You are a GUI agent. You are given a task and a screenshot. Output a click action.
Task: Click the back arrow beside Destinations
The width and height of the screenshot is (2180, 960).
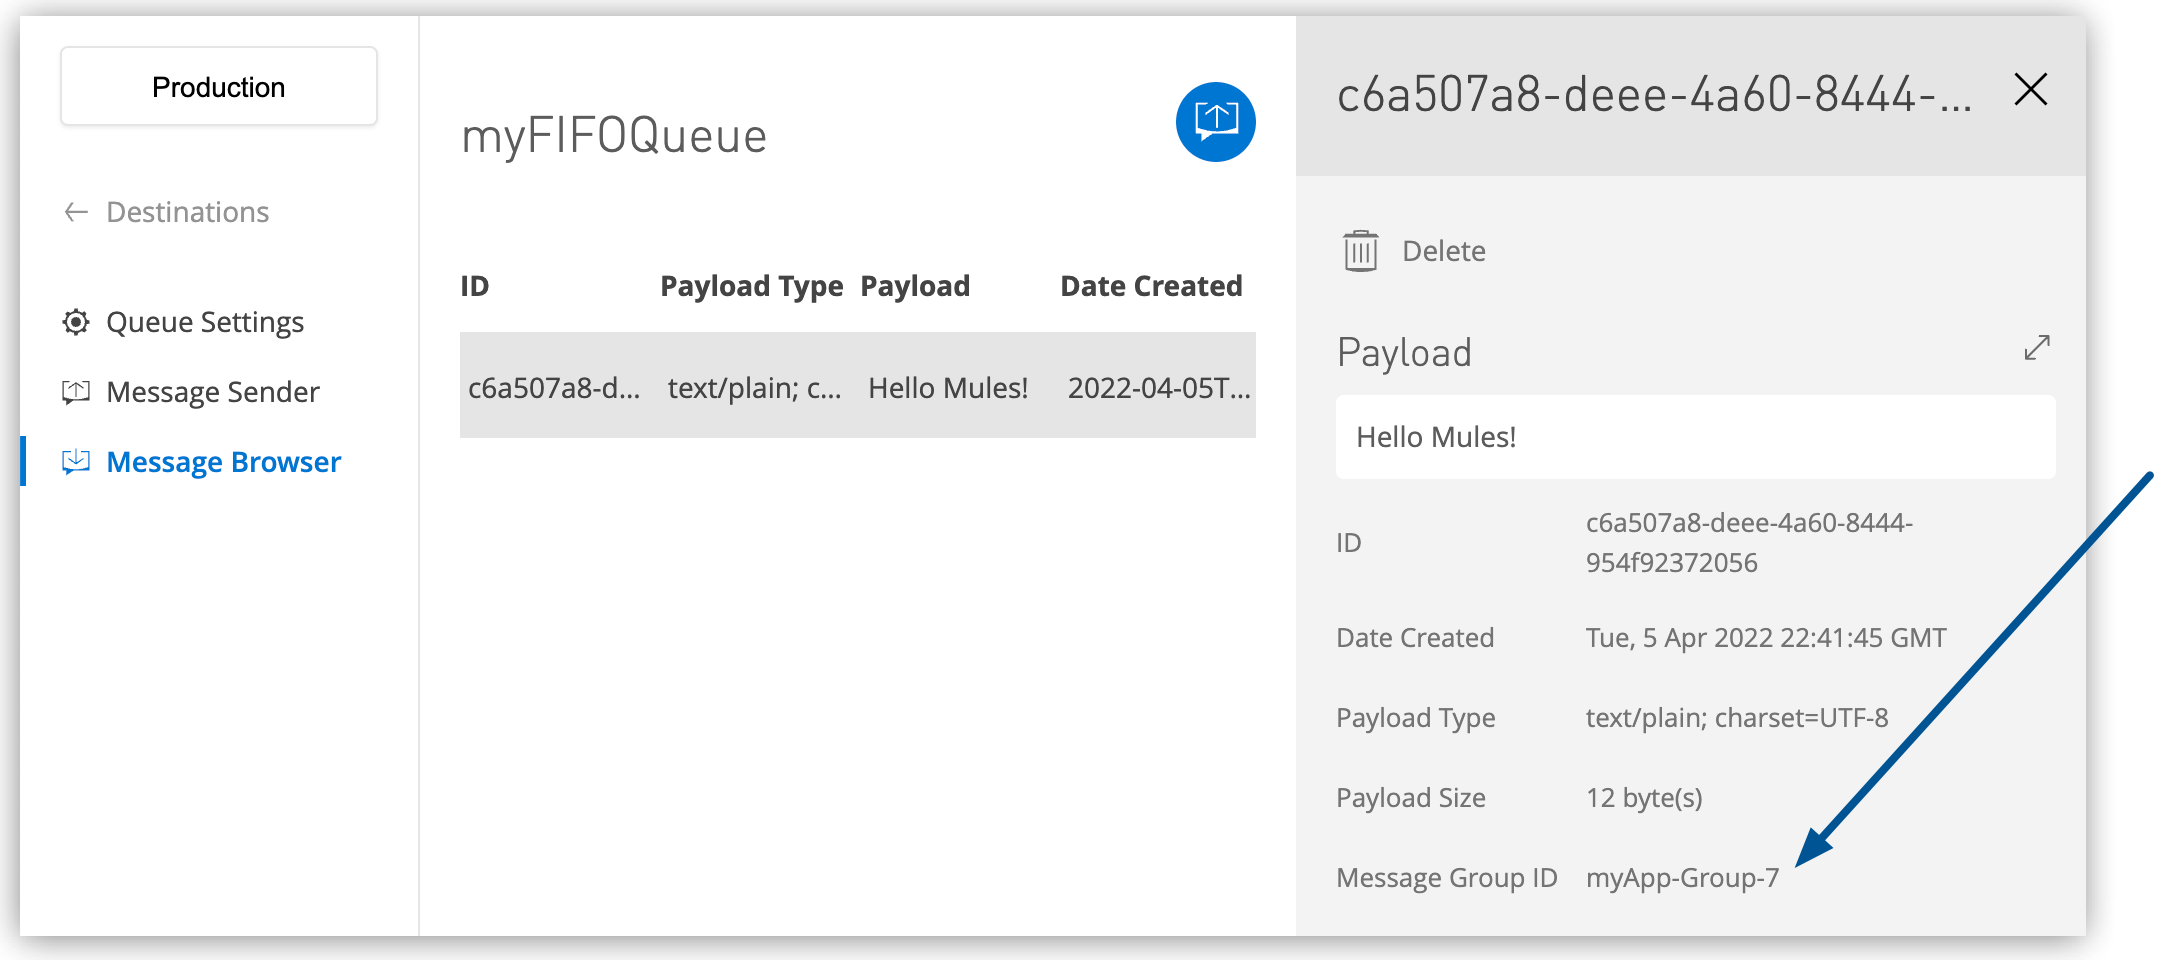click(x=75, y=211)
